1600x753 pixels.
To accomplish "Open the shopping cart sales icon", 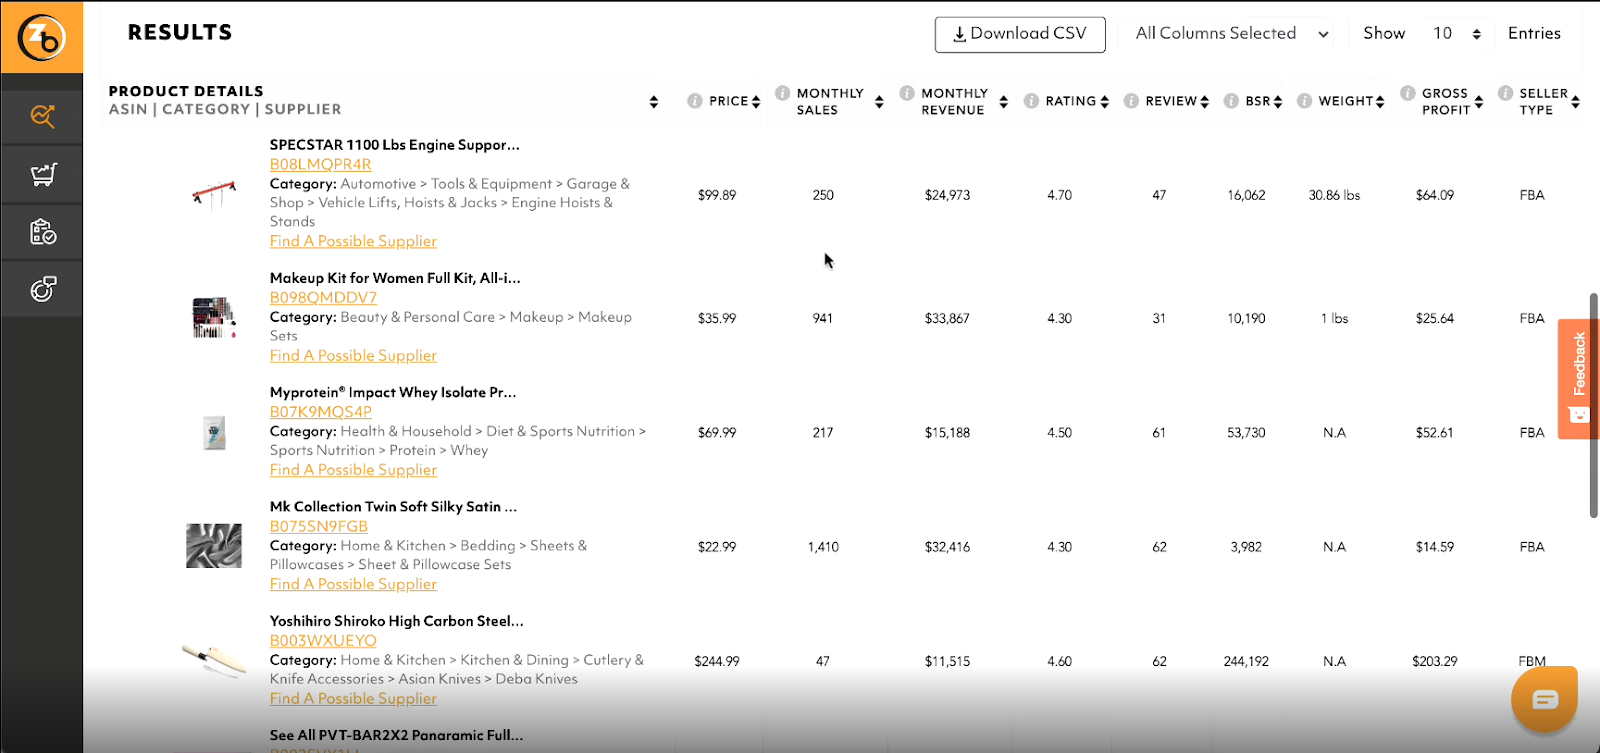I will pos(42,175).
